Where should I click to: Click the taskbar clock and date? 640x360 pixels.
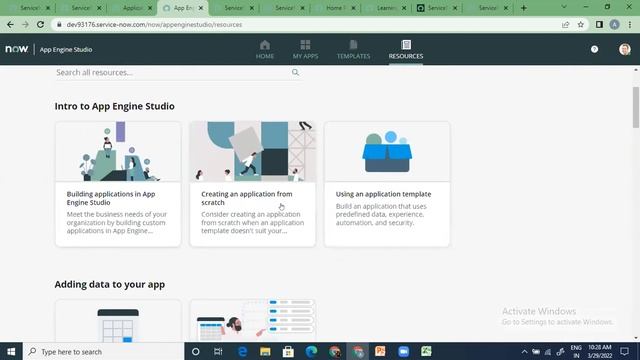(600, 351)
